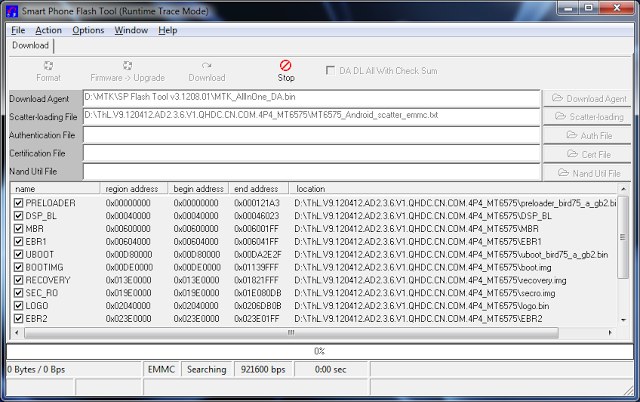
Task: Click the Auth File button
Action: pyautogui.click(x=587, y=135)
